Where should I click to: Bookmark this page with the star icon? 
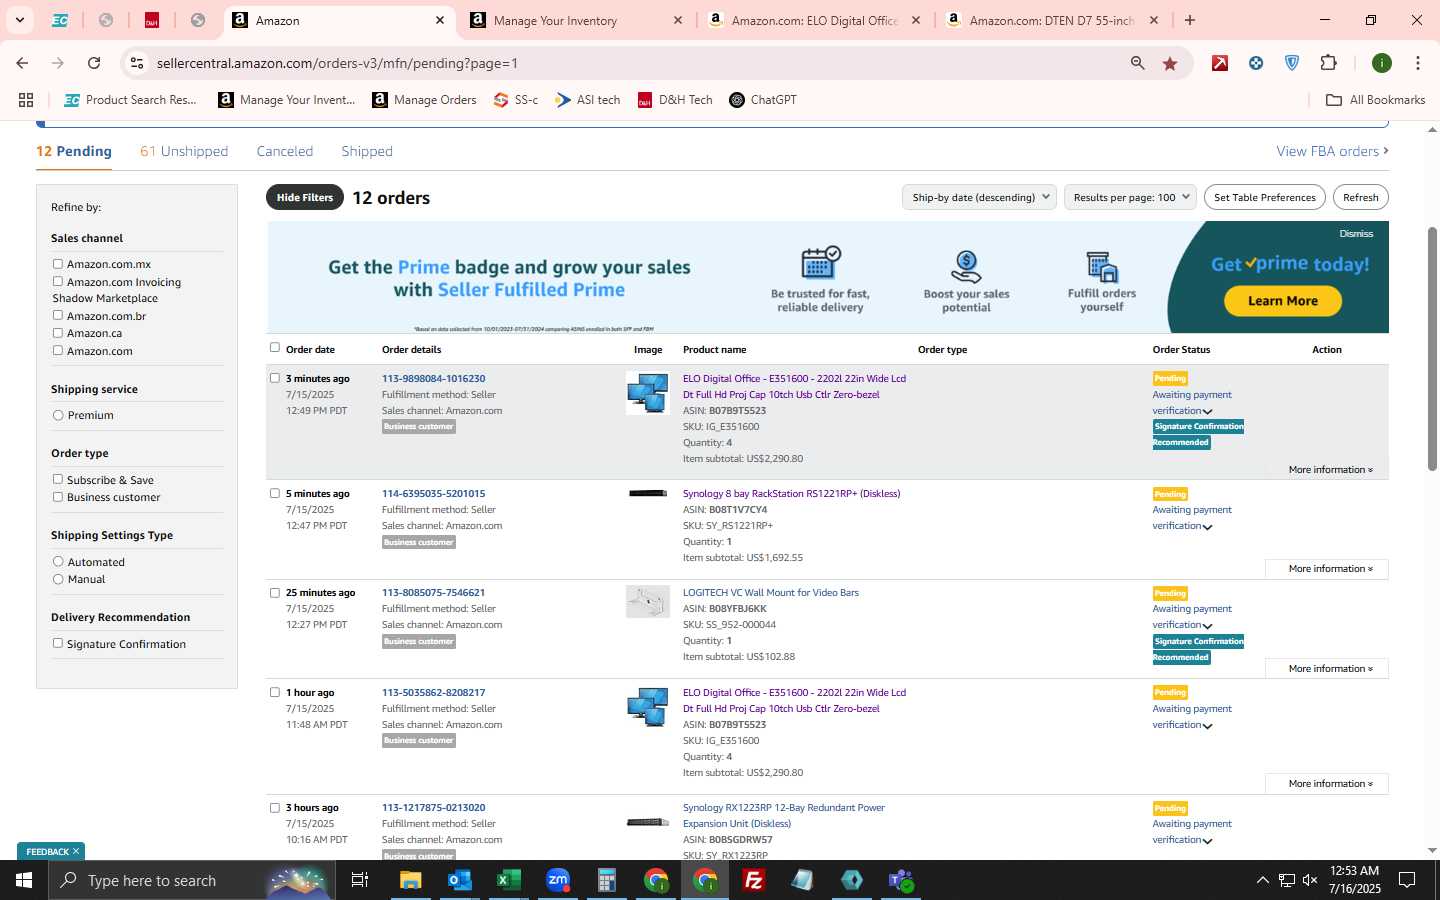[1170, 63]
